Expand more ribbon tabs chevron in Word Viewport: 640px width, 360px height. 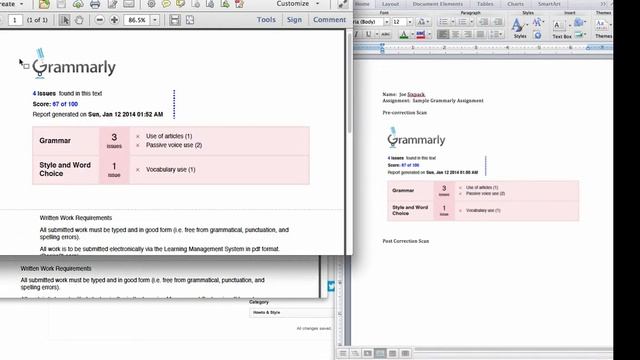[x=603, y=4]
